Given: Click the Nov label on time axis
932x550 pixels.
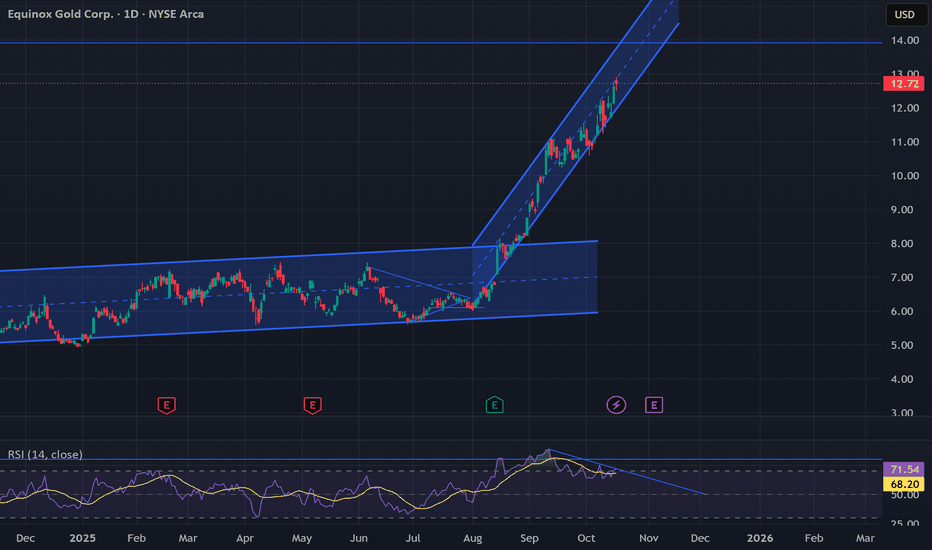Looking at the screenshot, I should pos(648,538).
